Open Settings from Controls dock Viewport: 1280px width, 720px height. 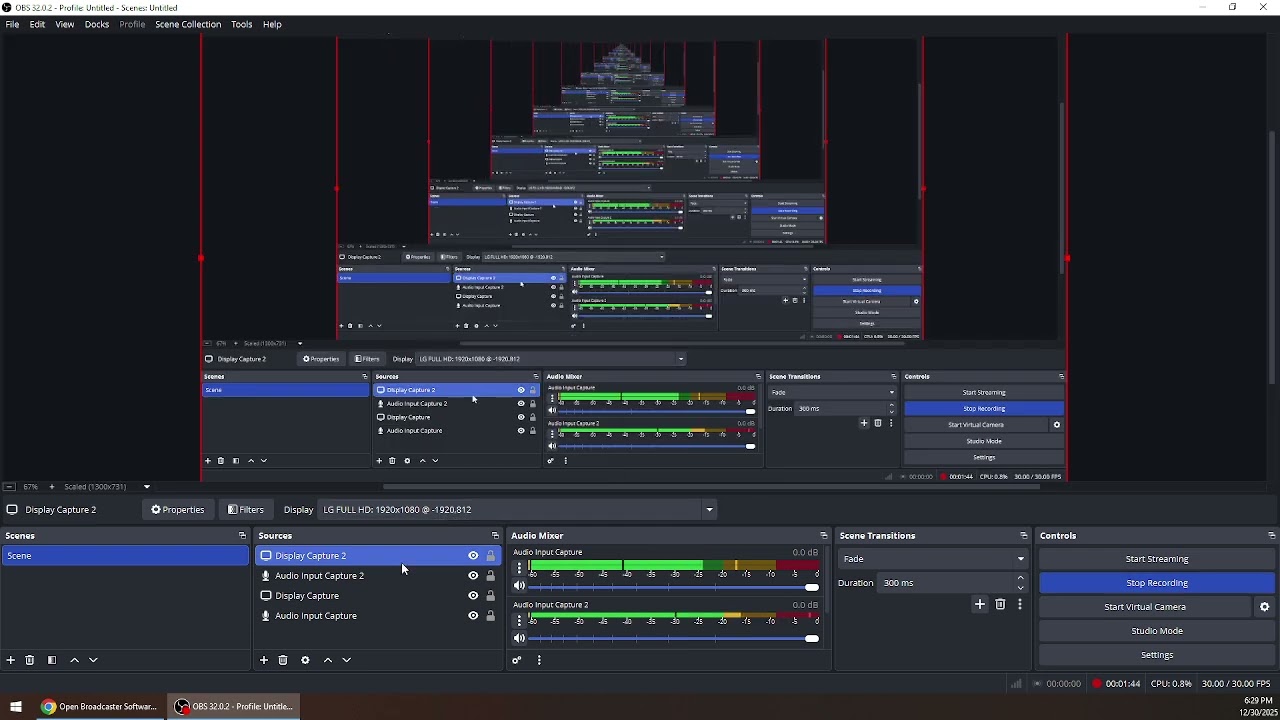click(1157, 655)
